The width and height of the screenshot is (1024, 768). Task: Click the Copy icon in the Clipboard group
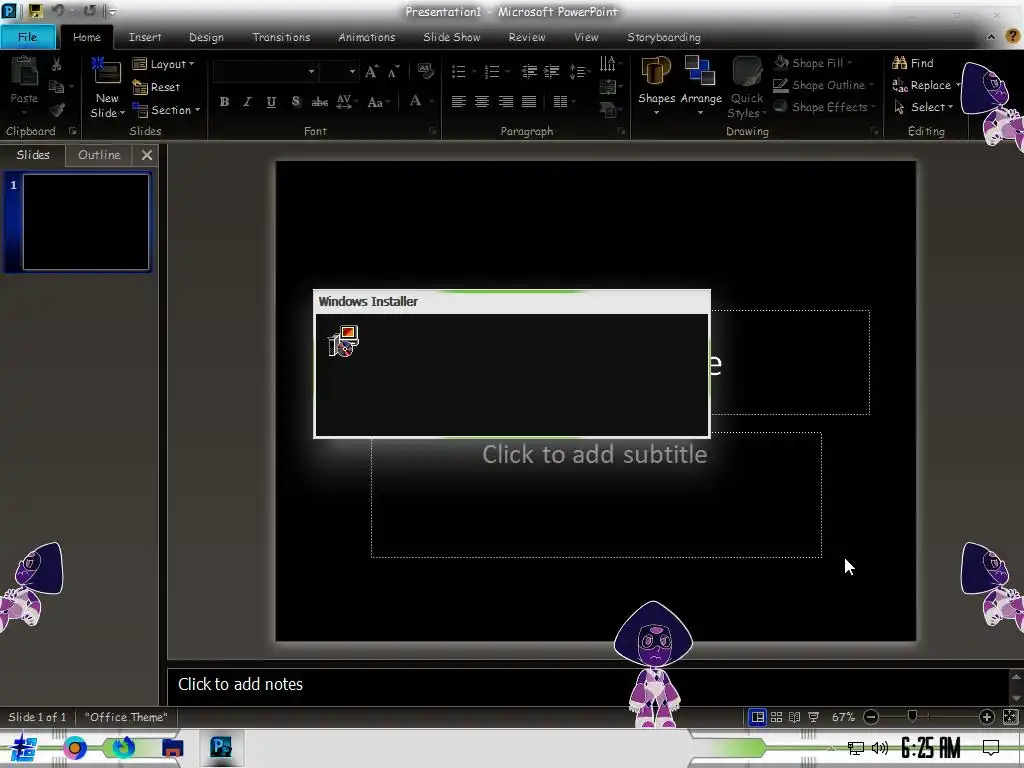(57, 86)
